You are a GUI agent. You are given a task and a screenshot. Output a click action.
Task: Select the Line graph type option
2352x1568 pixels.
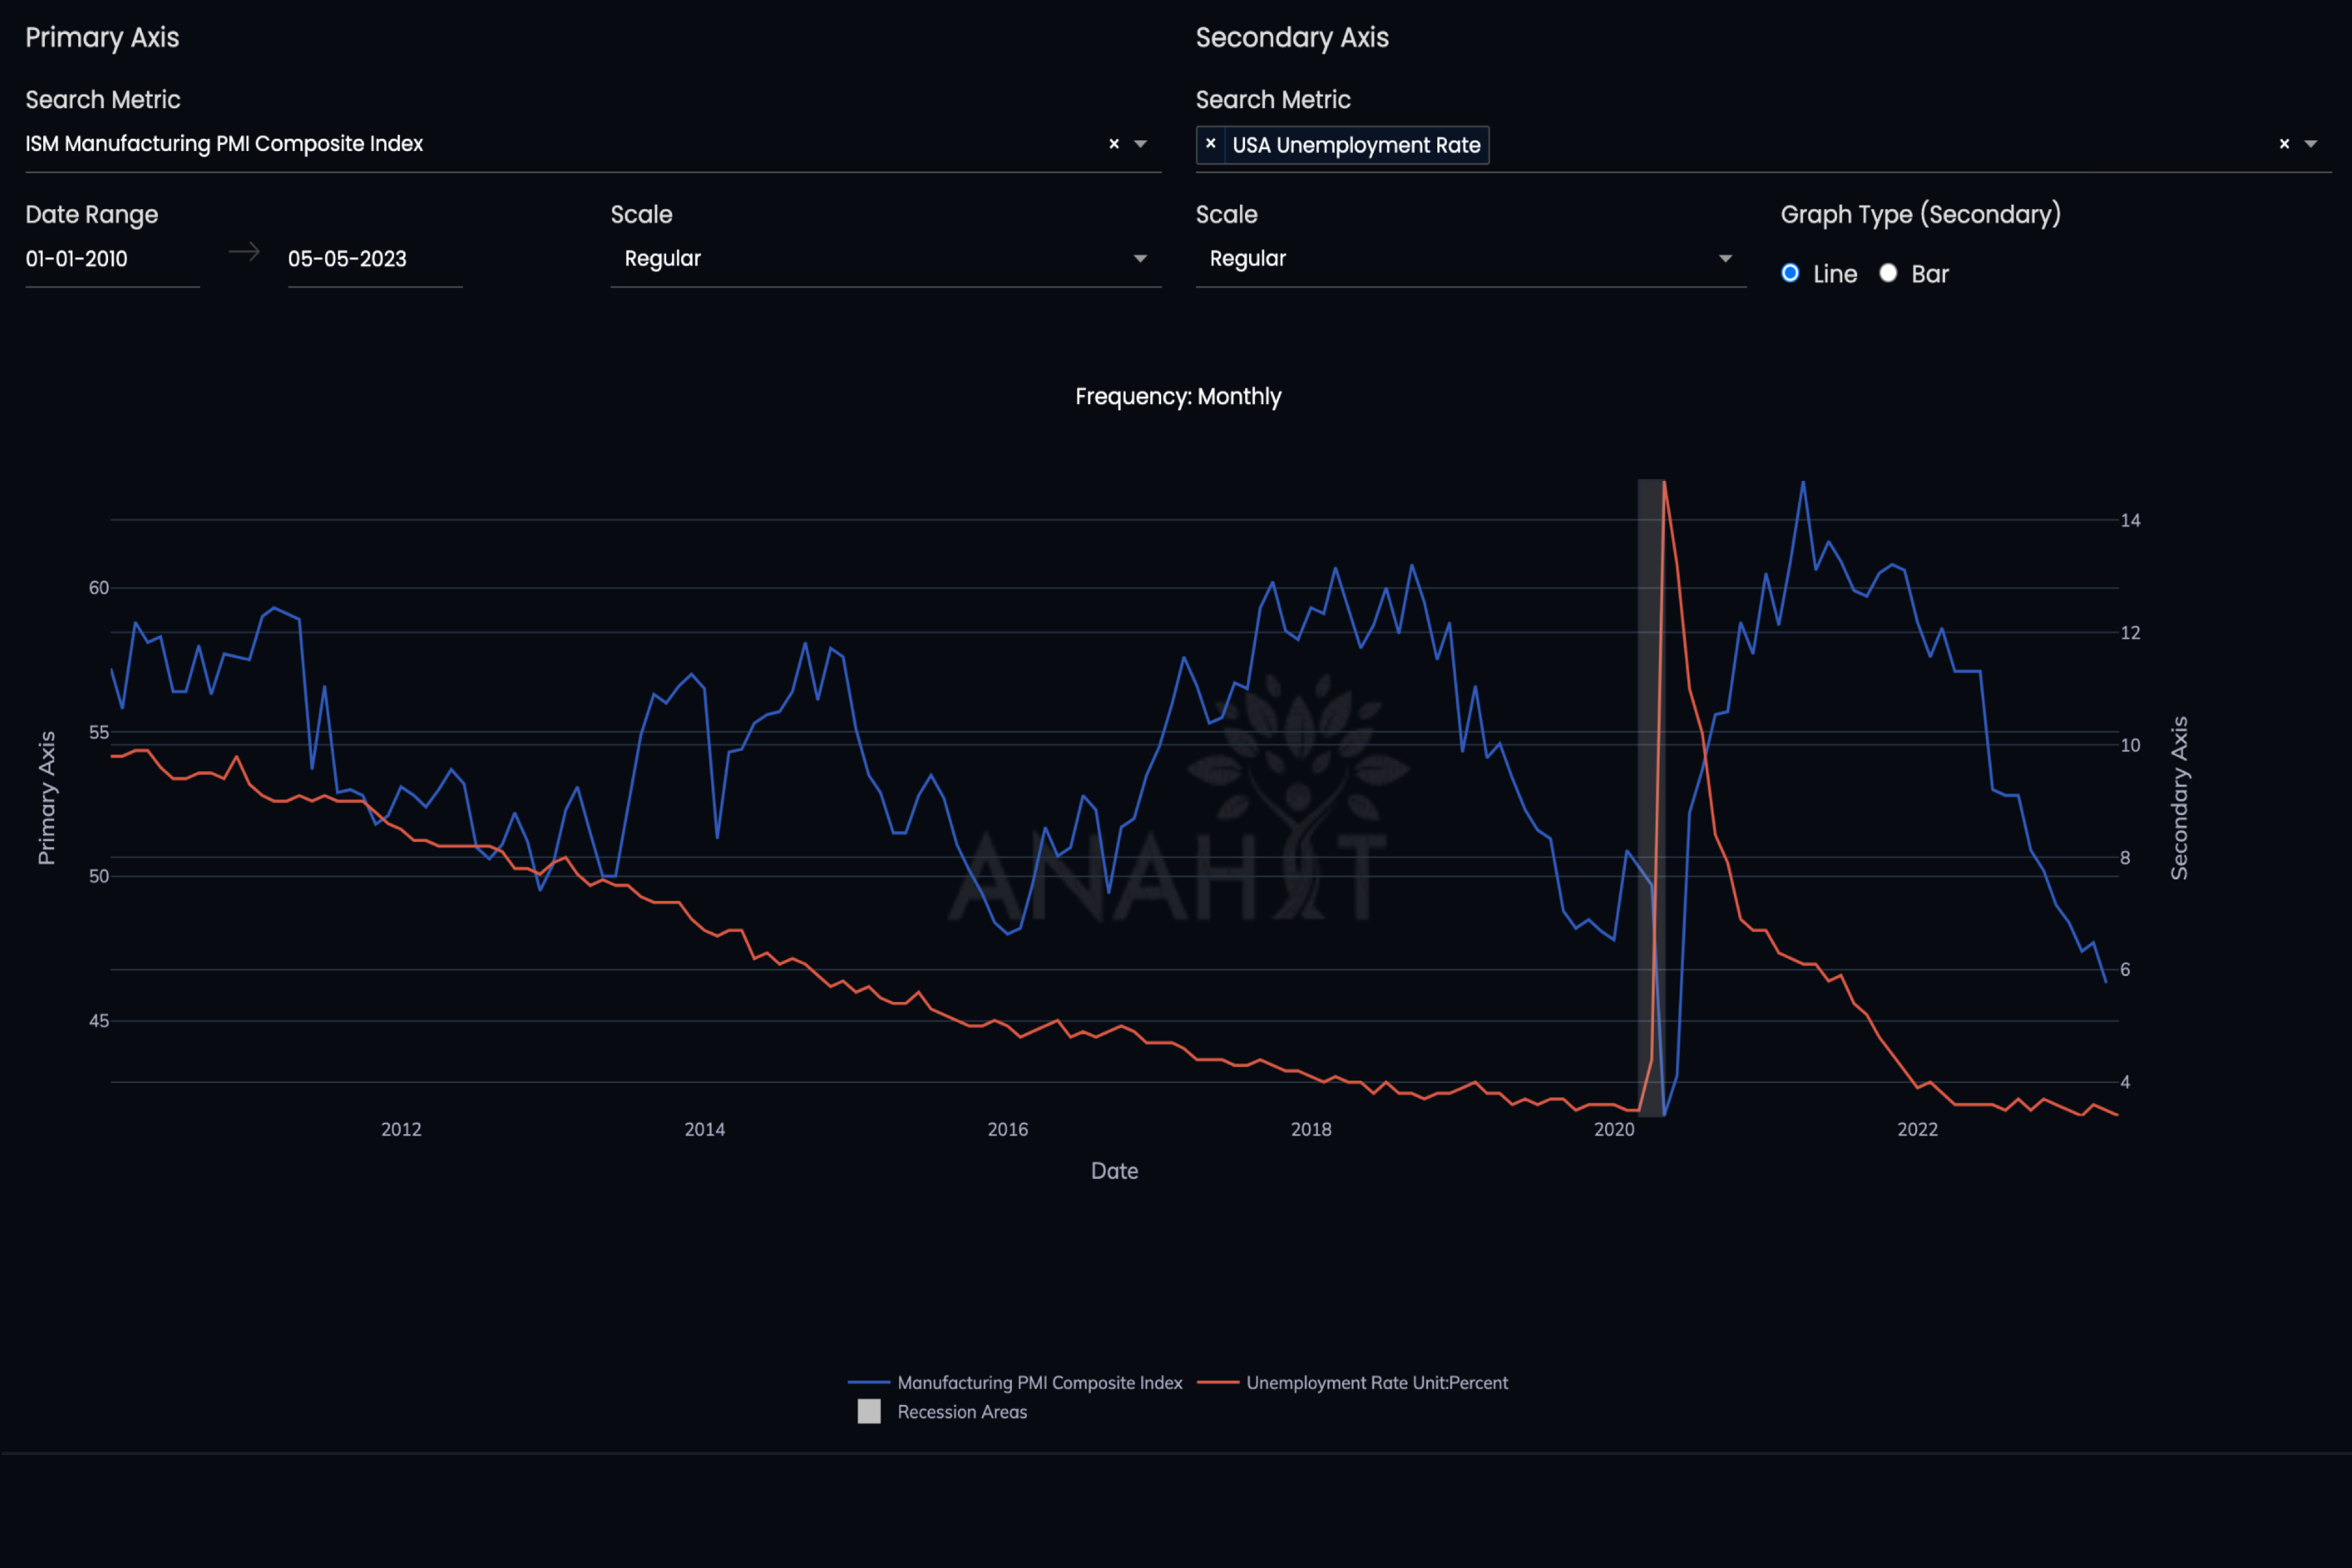[1790, 272]
